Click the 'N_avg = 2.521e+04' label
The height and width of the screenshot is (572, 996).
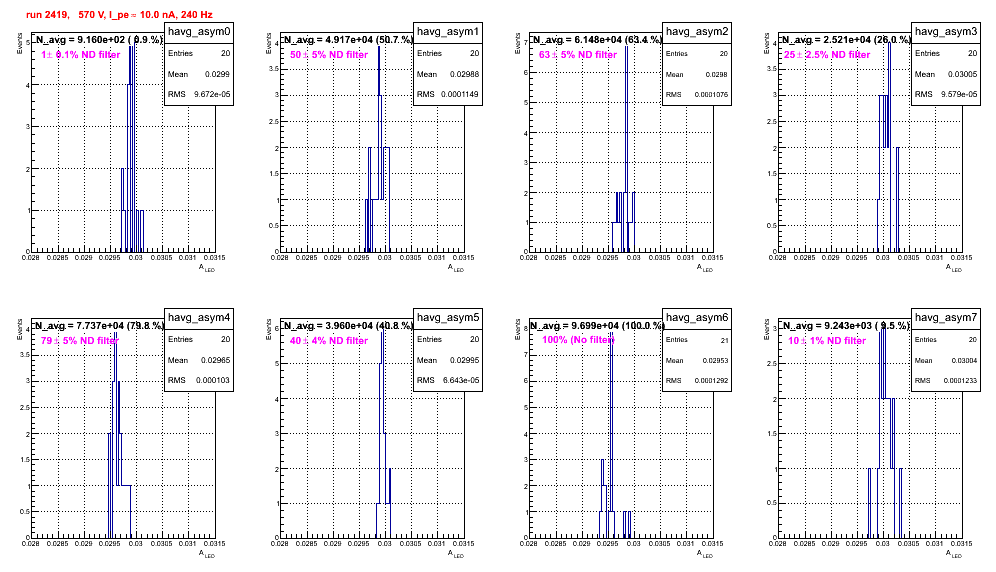pos(846,39)
